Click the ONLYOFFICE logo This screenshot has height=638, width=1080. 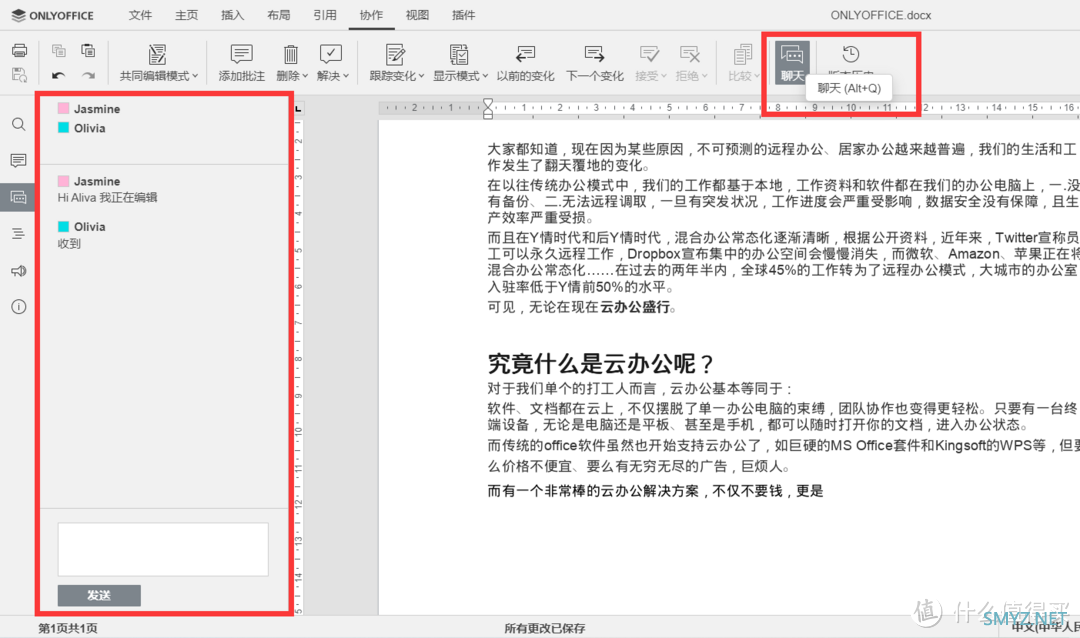[x=53, y=15]
